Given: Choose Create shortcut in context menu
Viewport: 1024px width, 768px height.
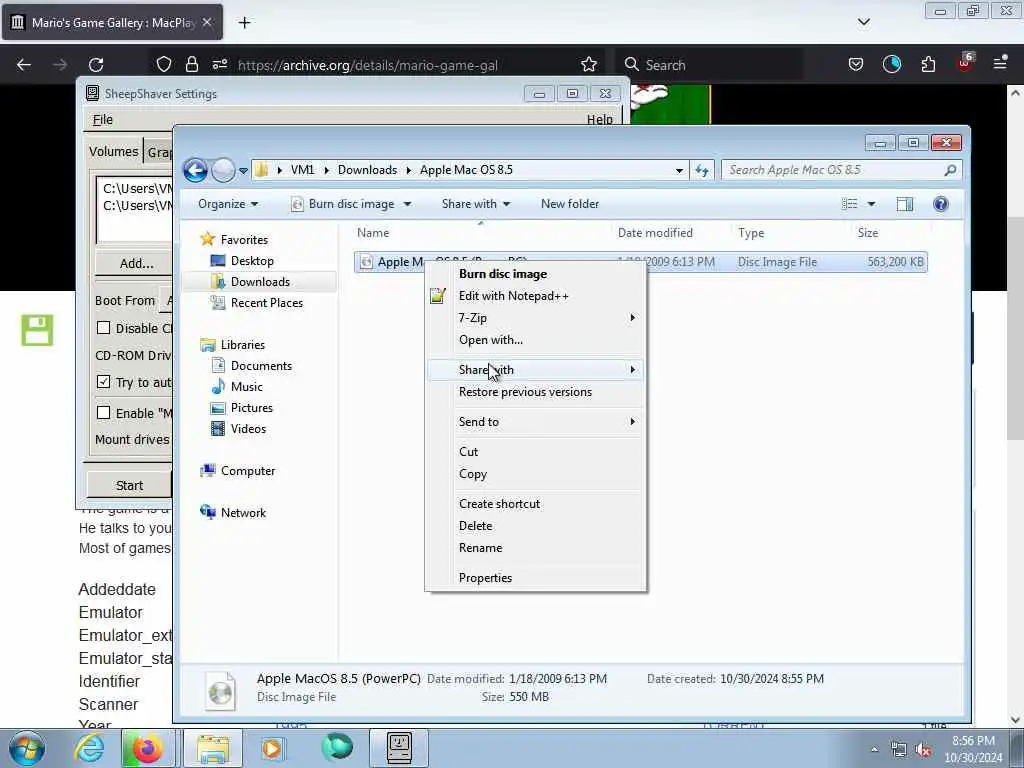Looking at the screenshot, I should point(536,504).
